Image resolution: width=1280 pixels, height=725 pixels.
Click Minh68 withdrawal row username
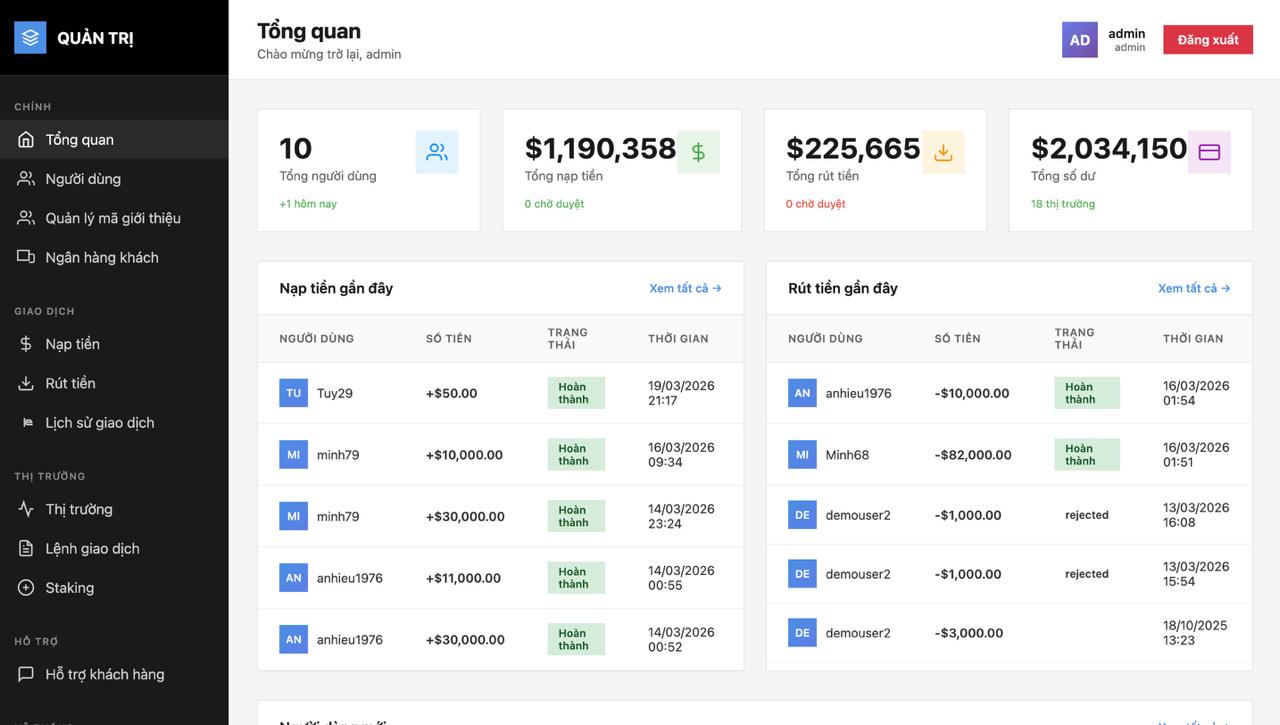[847, 455]
